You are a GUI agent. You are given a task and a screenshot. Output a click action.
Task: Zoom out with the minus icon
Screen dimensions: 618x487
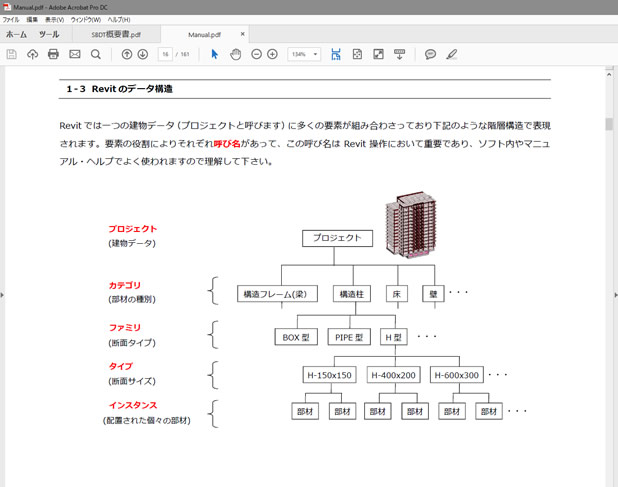(256, 54)
